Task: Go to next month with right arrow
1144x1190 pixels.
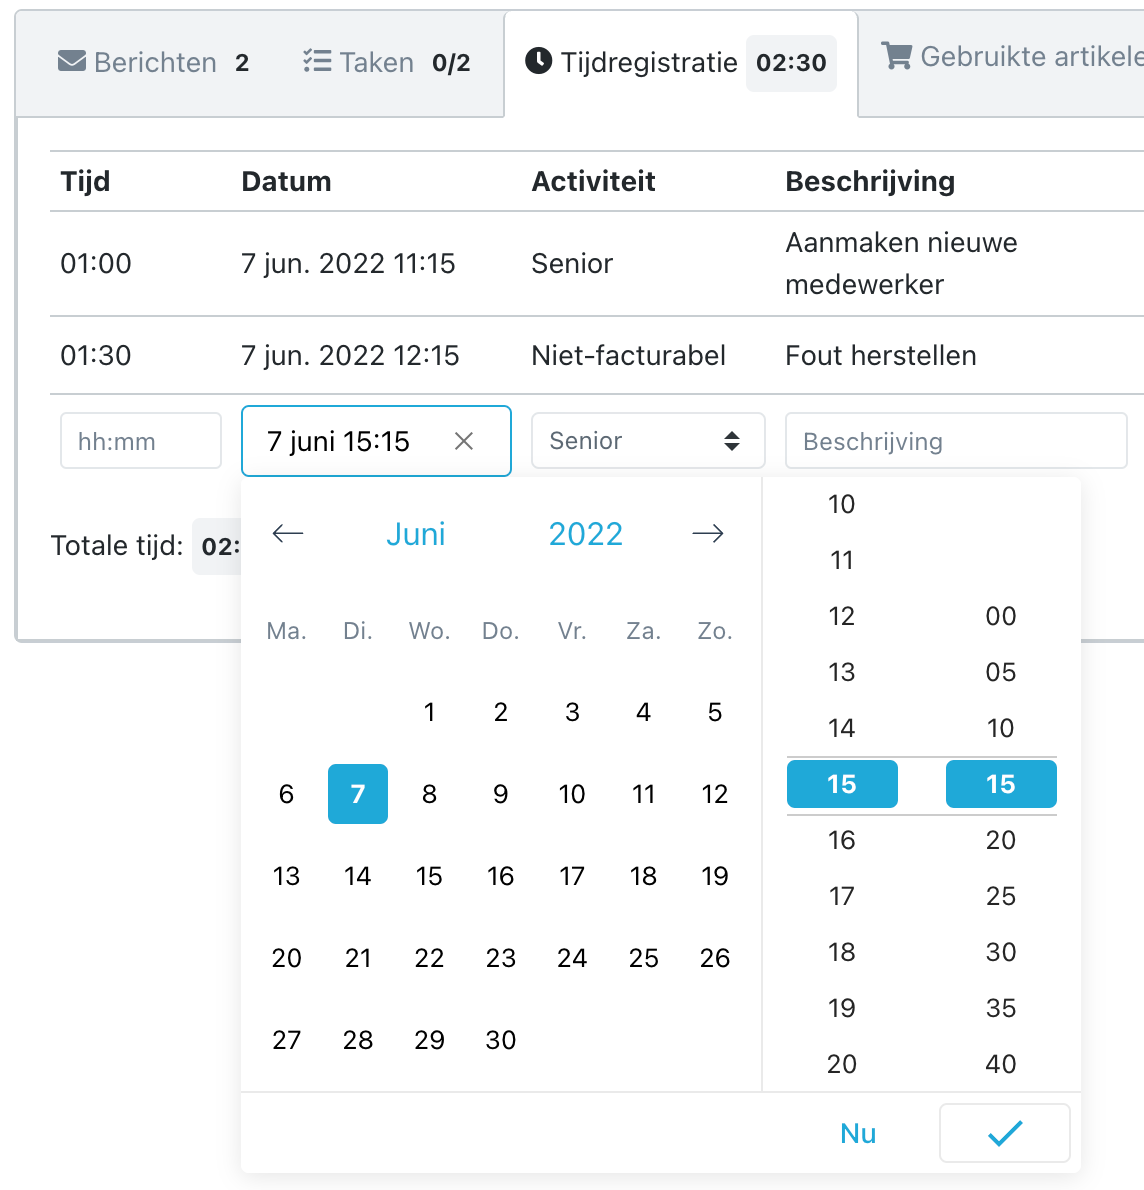Action: 708,534
